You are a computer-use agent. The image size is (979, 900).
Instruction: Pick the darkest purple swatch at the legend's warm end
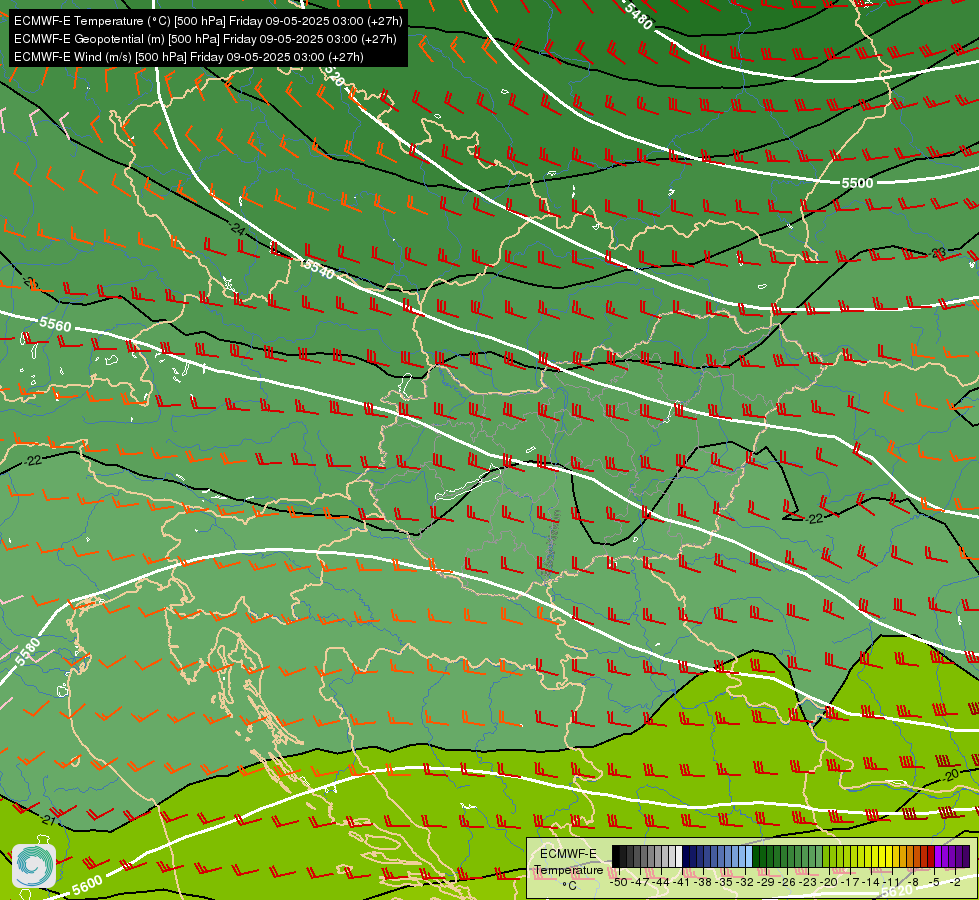(967, 856)
